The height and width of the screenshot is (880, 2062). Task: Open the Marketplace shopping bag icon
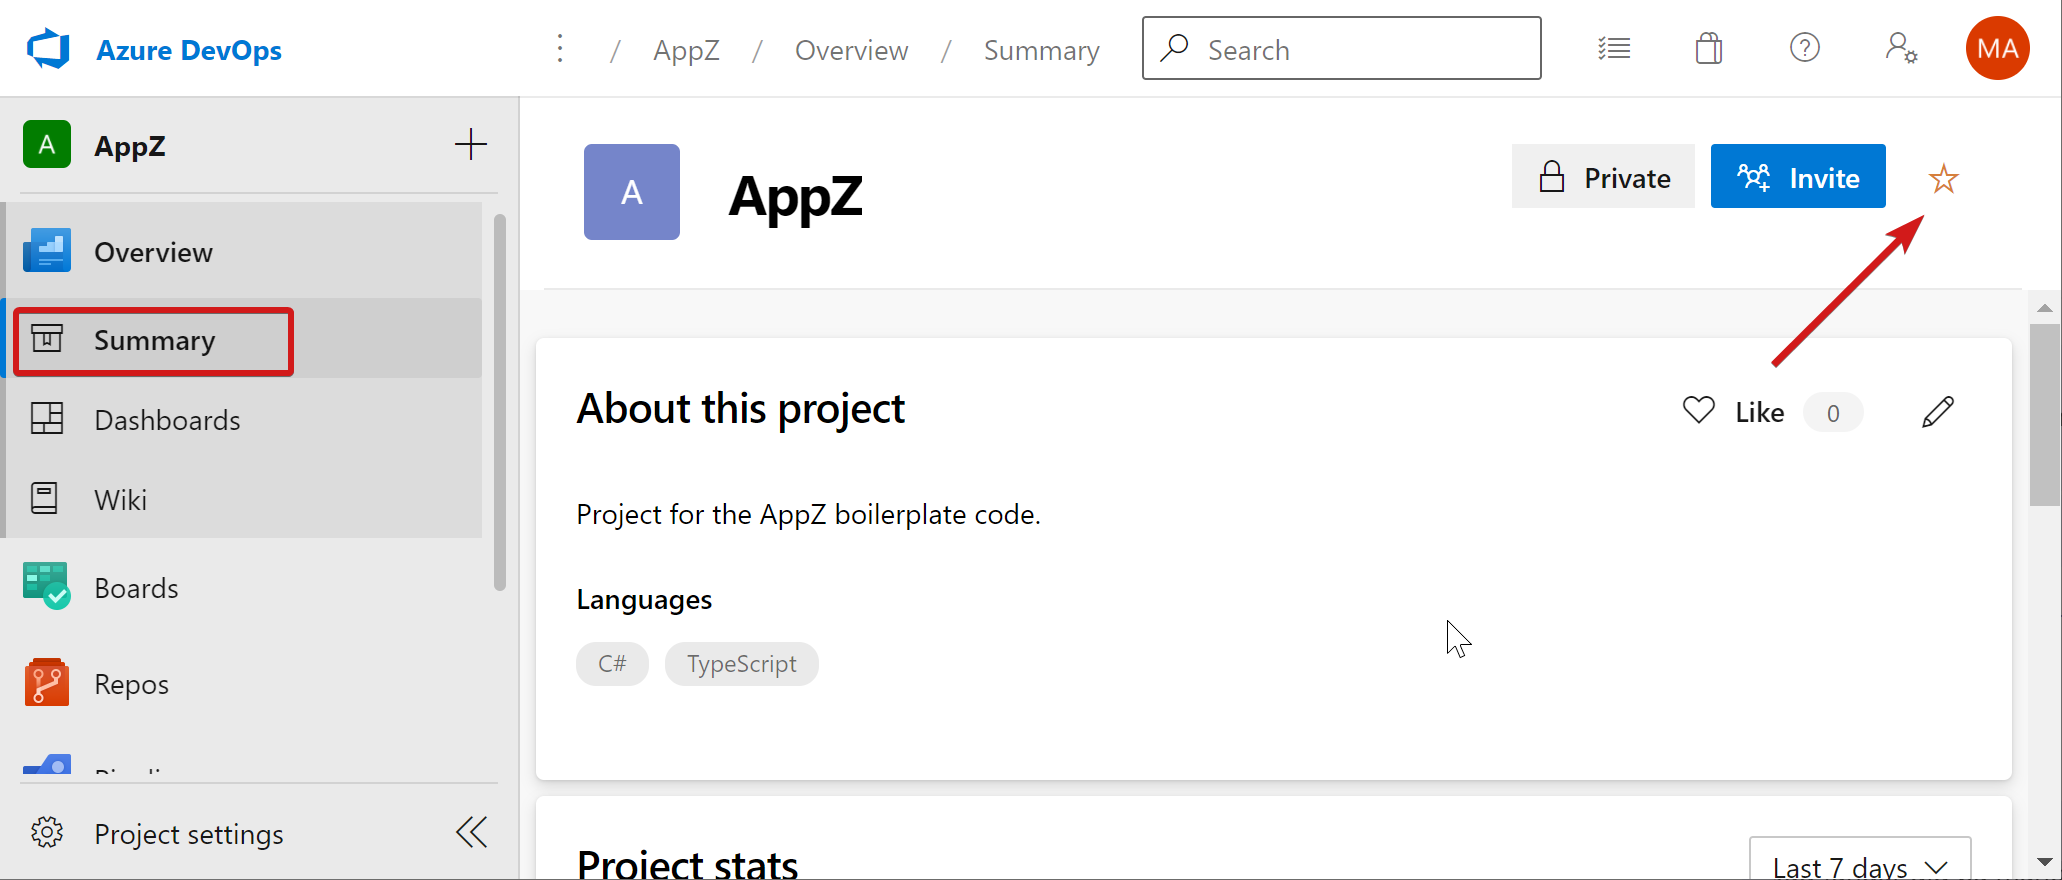(x=1709, y=48)
